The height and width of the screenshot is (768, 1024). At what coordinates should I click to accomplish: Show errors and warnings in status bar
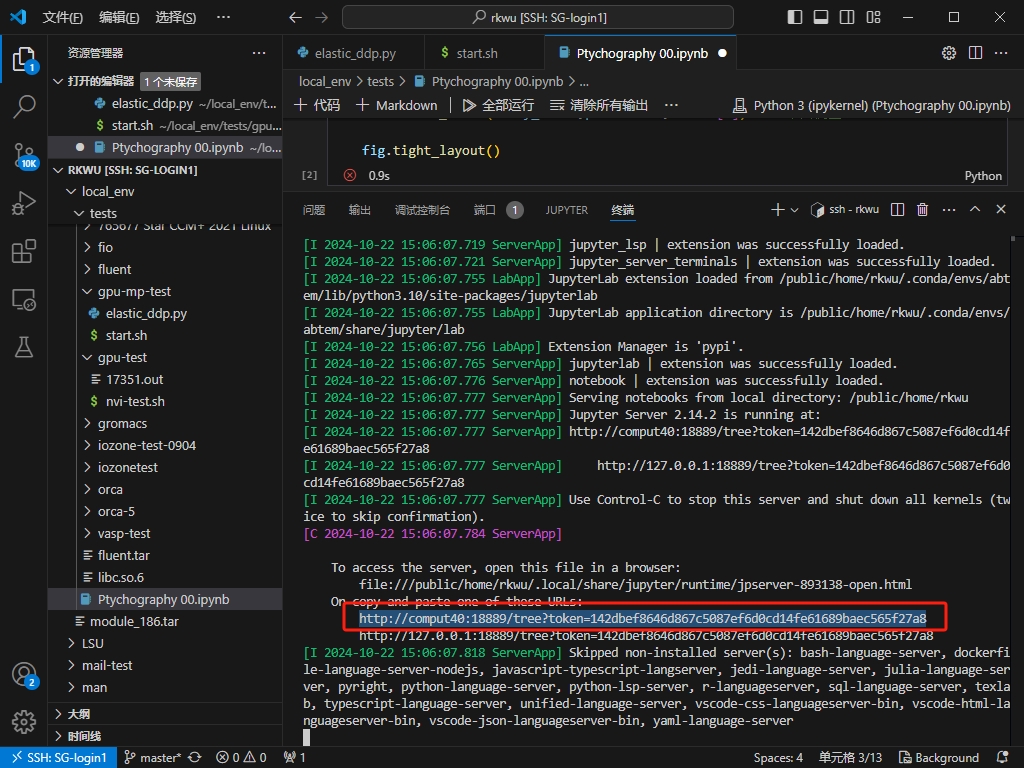pyautogui.click(x=241, y=758)
